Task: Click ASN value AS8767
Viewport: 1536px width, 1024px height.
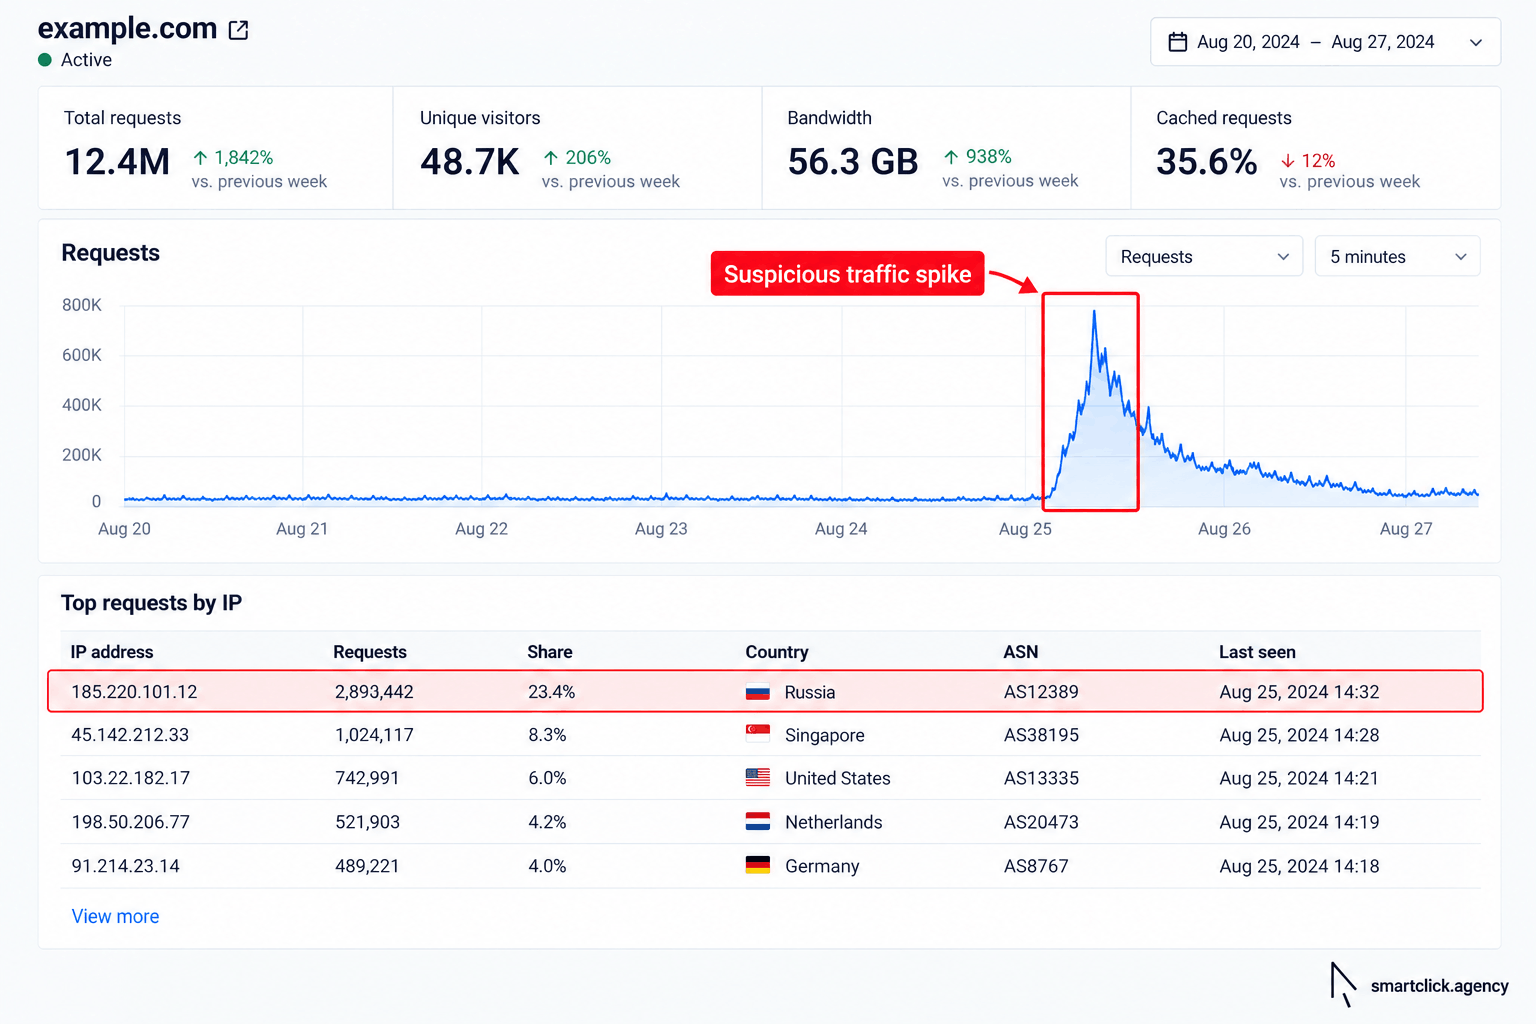Action: pos(1036,866)
